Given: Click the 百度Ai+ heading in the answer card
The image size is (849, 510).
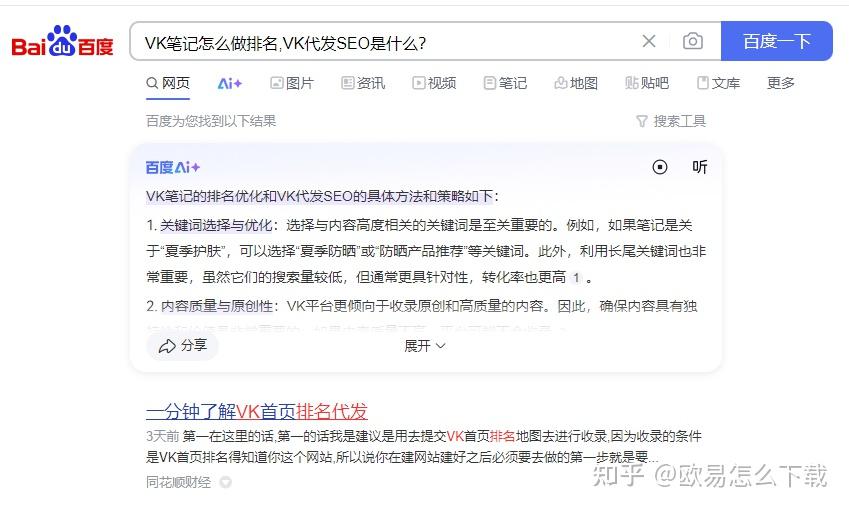Looking at the screenshot, I should pyautogui.click(x=173, y=167).
